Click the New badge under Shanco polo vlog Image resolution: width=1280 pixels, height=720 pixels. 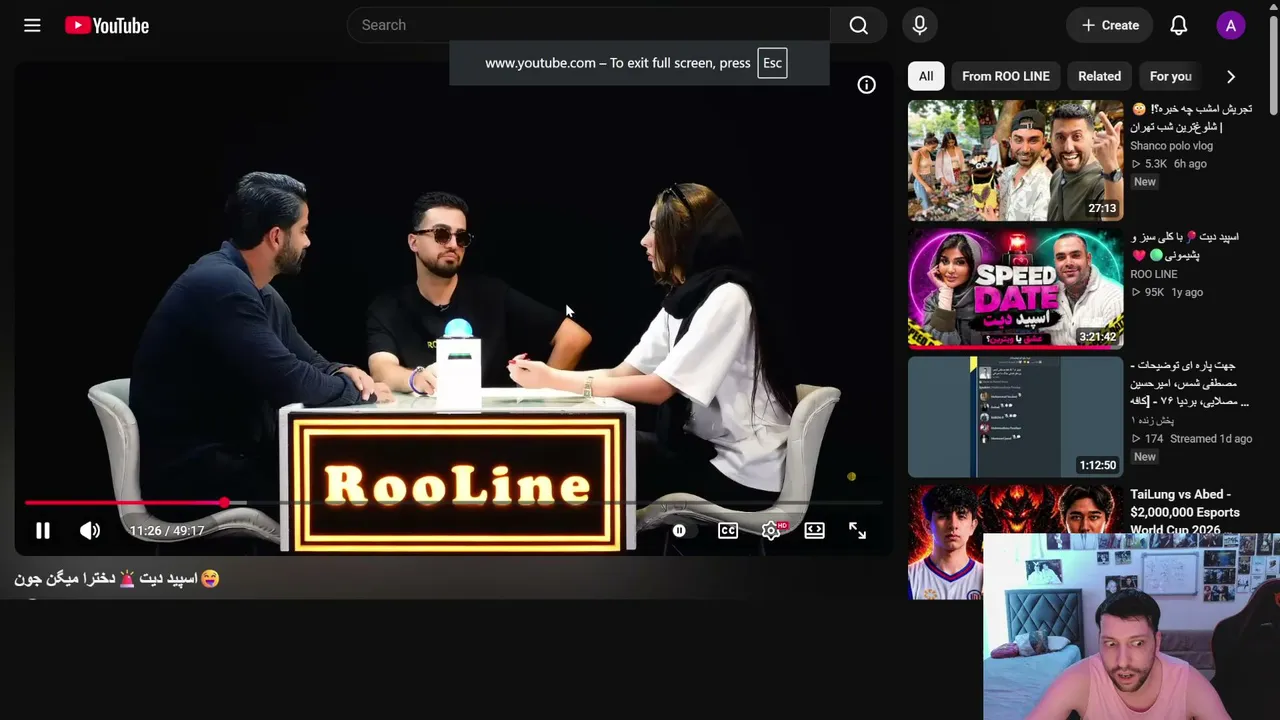pos(1145,182)
